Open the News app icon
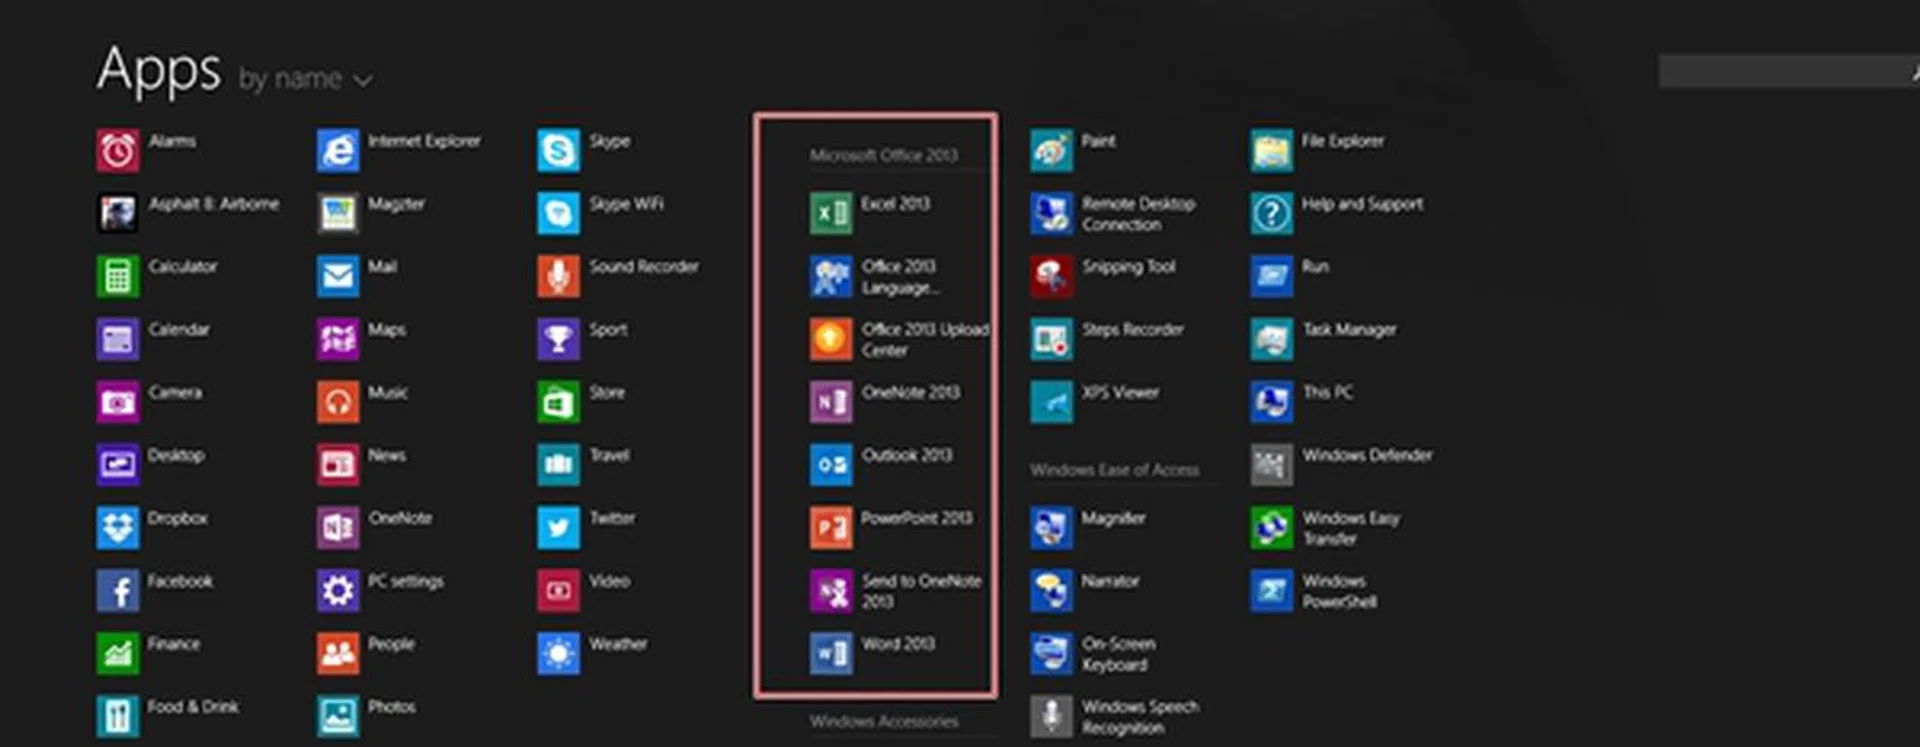This screenshot has width=1920, height=747. point(338,465)
